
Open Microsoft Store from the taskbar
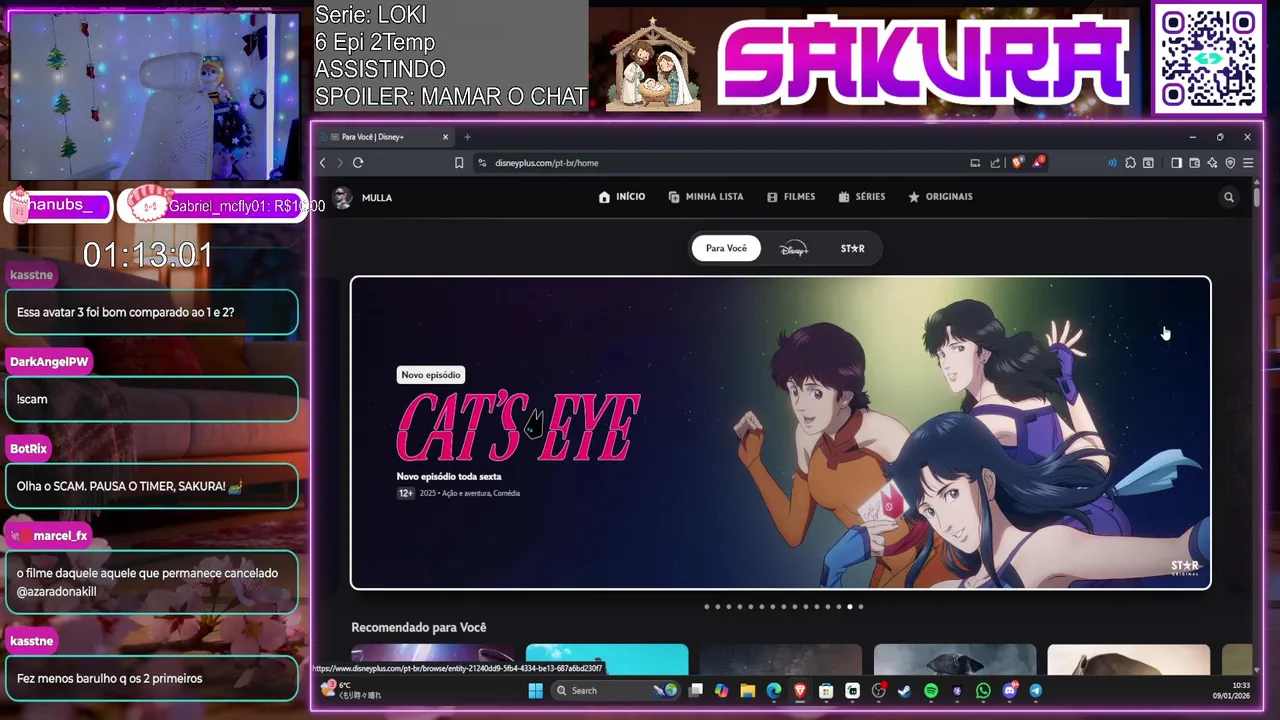[826, 690]
